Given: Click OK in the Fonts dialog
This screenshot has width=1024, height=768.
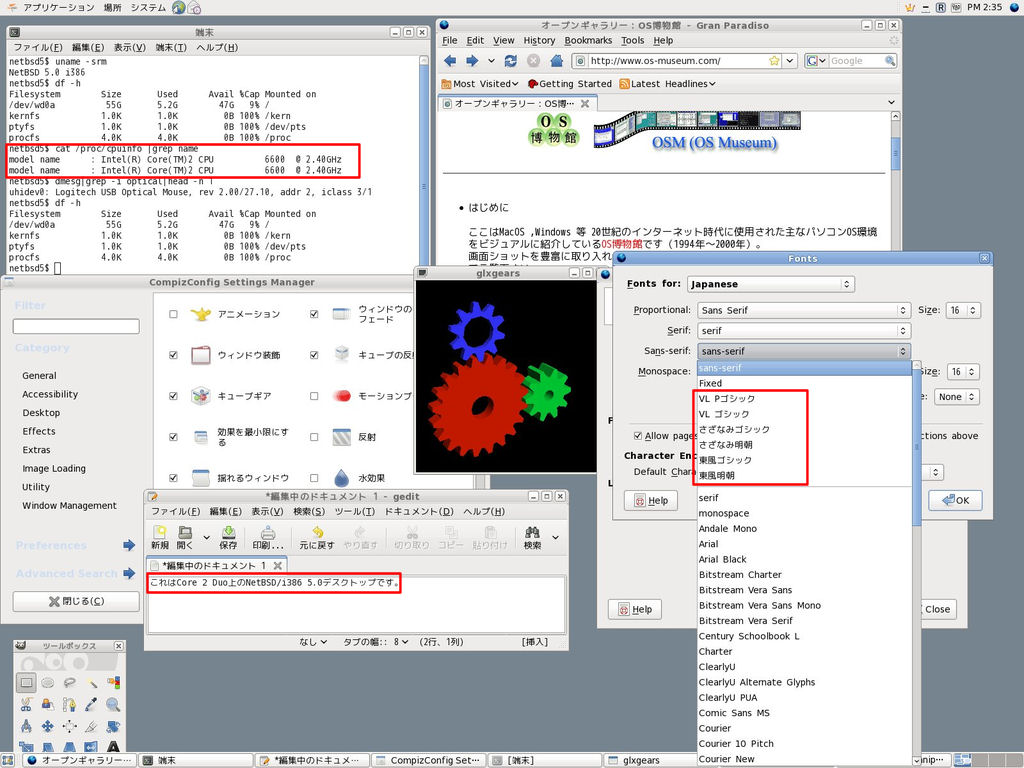Looking at the screenshot, I should coord(955,500).
